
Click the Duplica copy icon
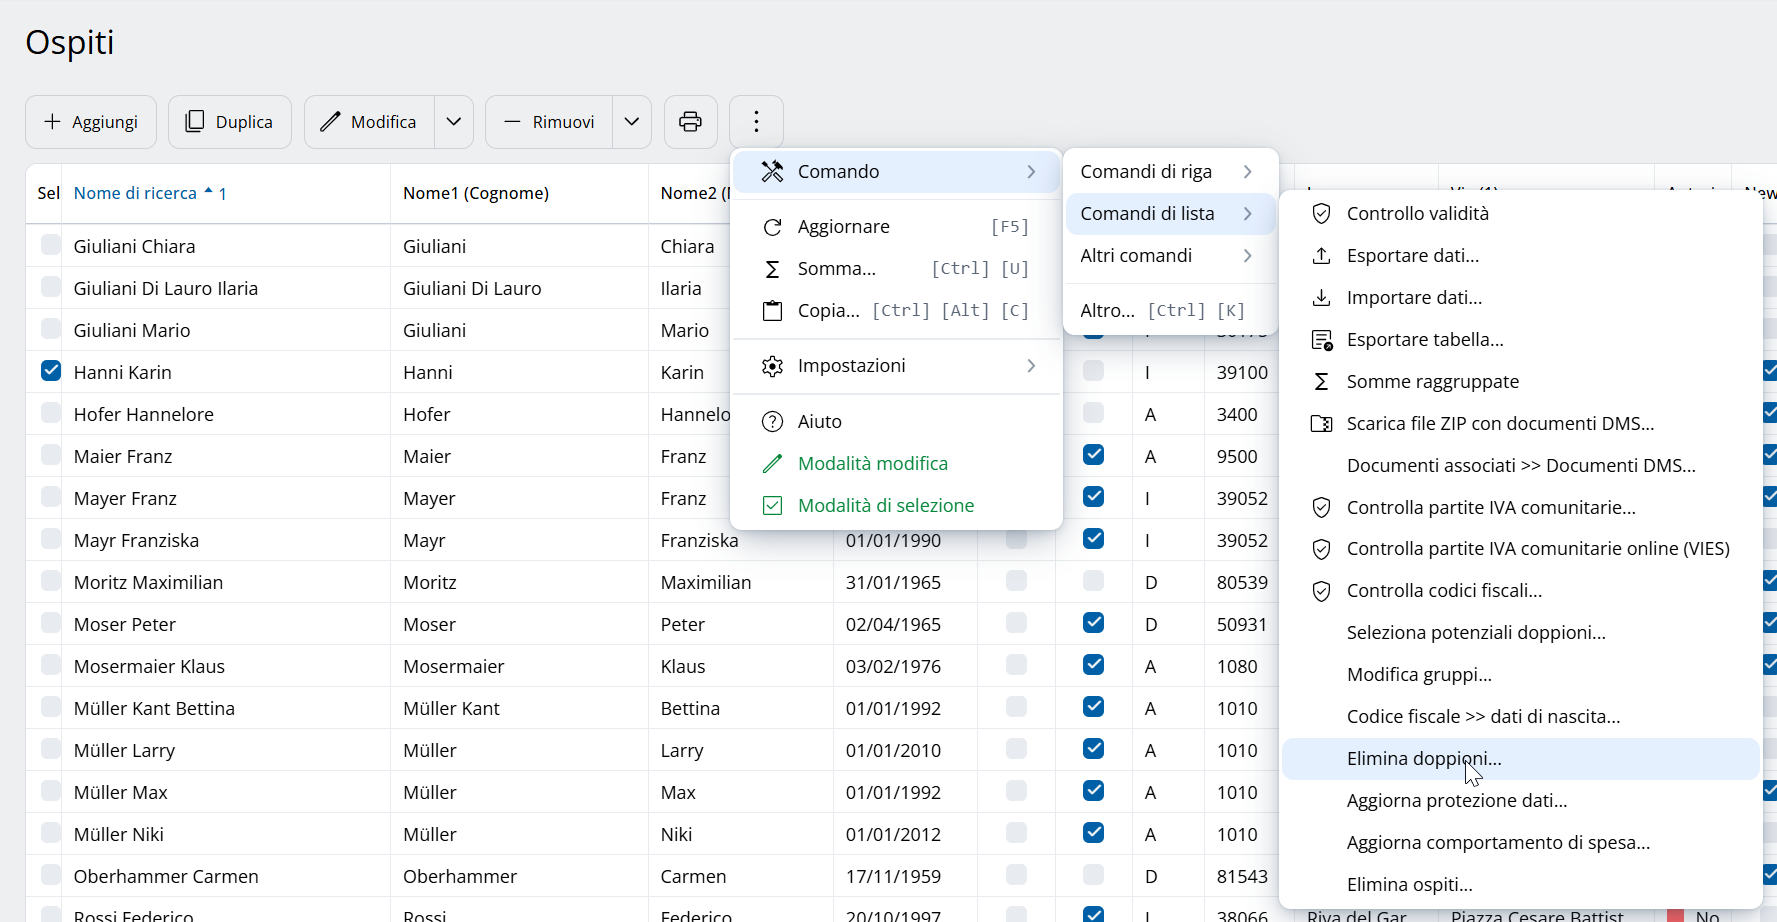pos(195,122)
